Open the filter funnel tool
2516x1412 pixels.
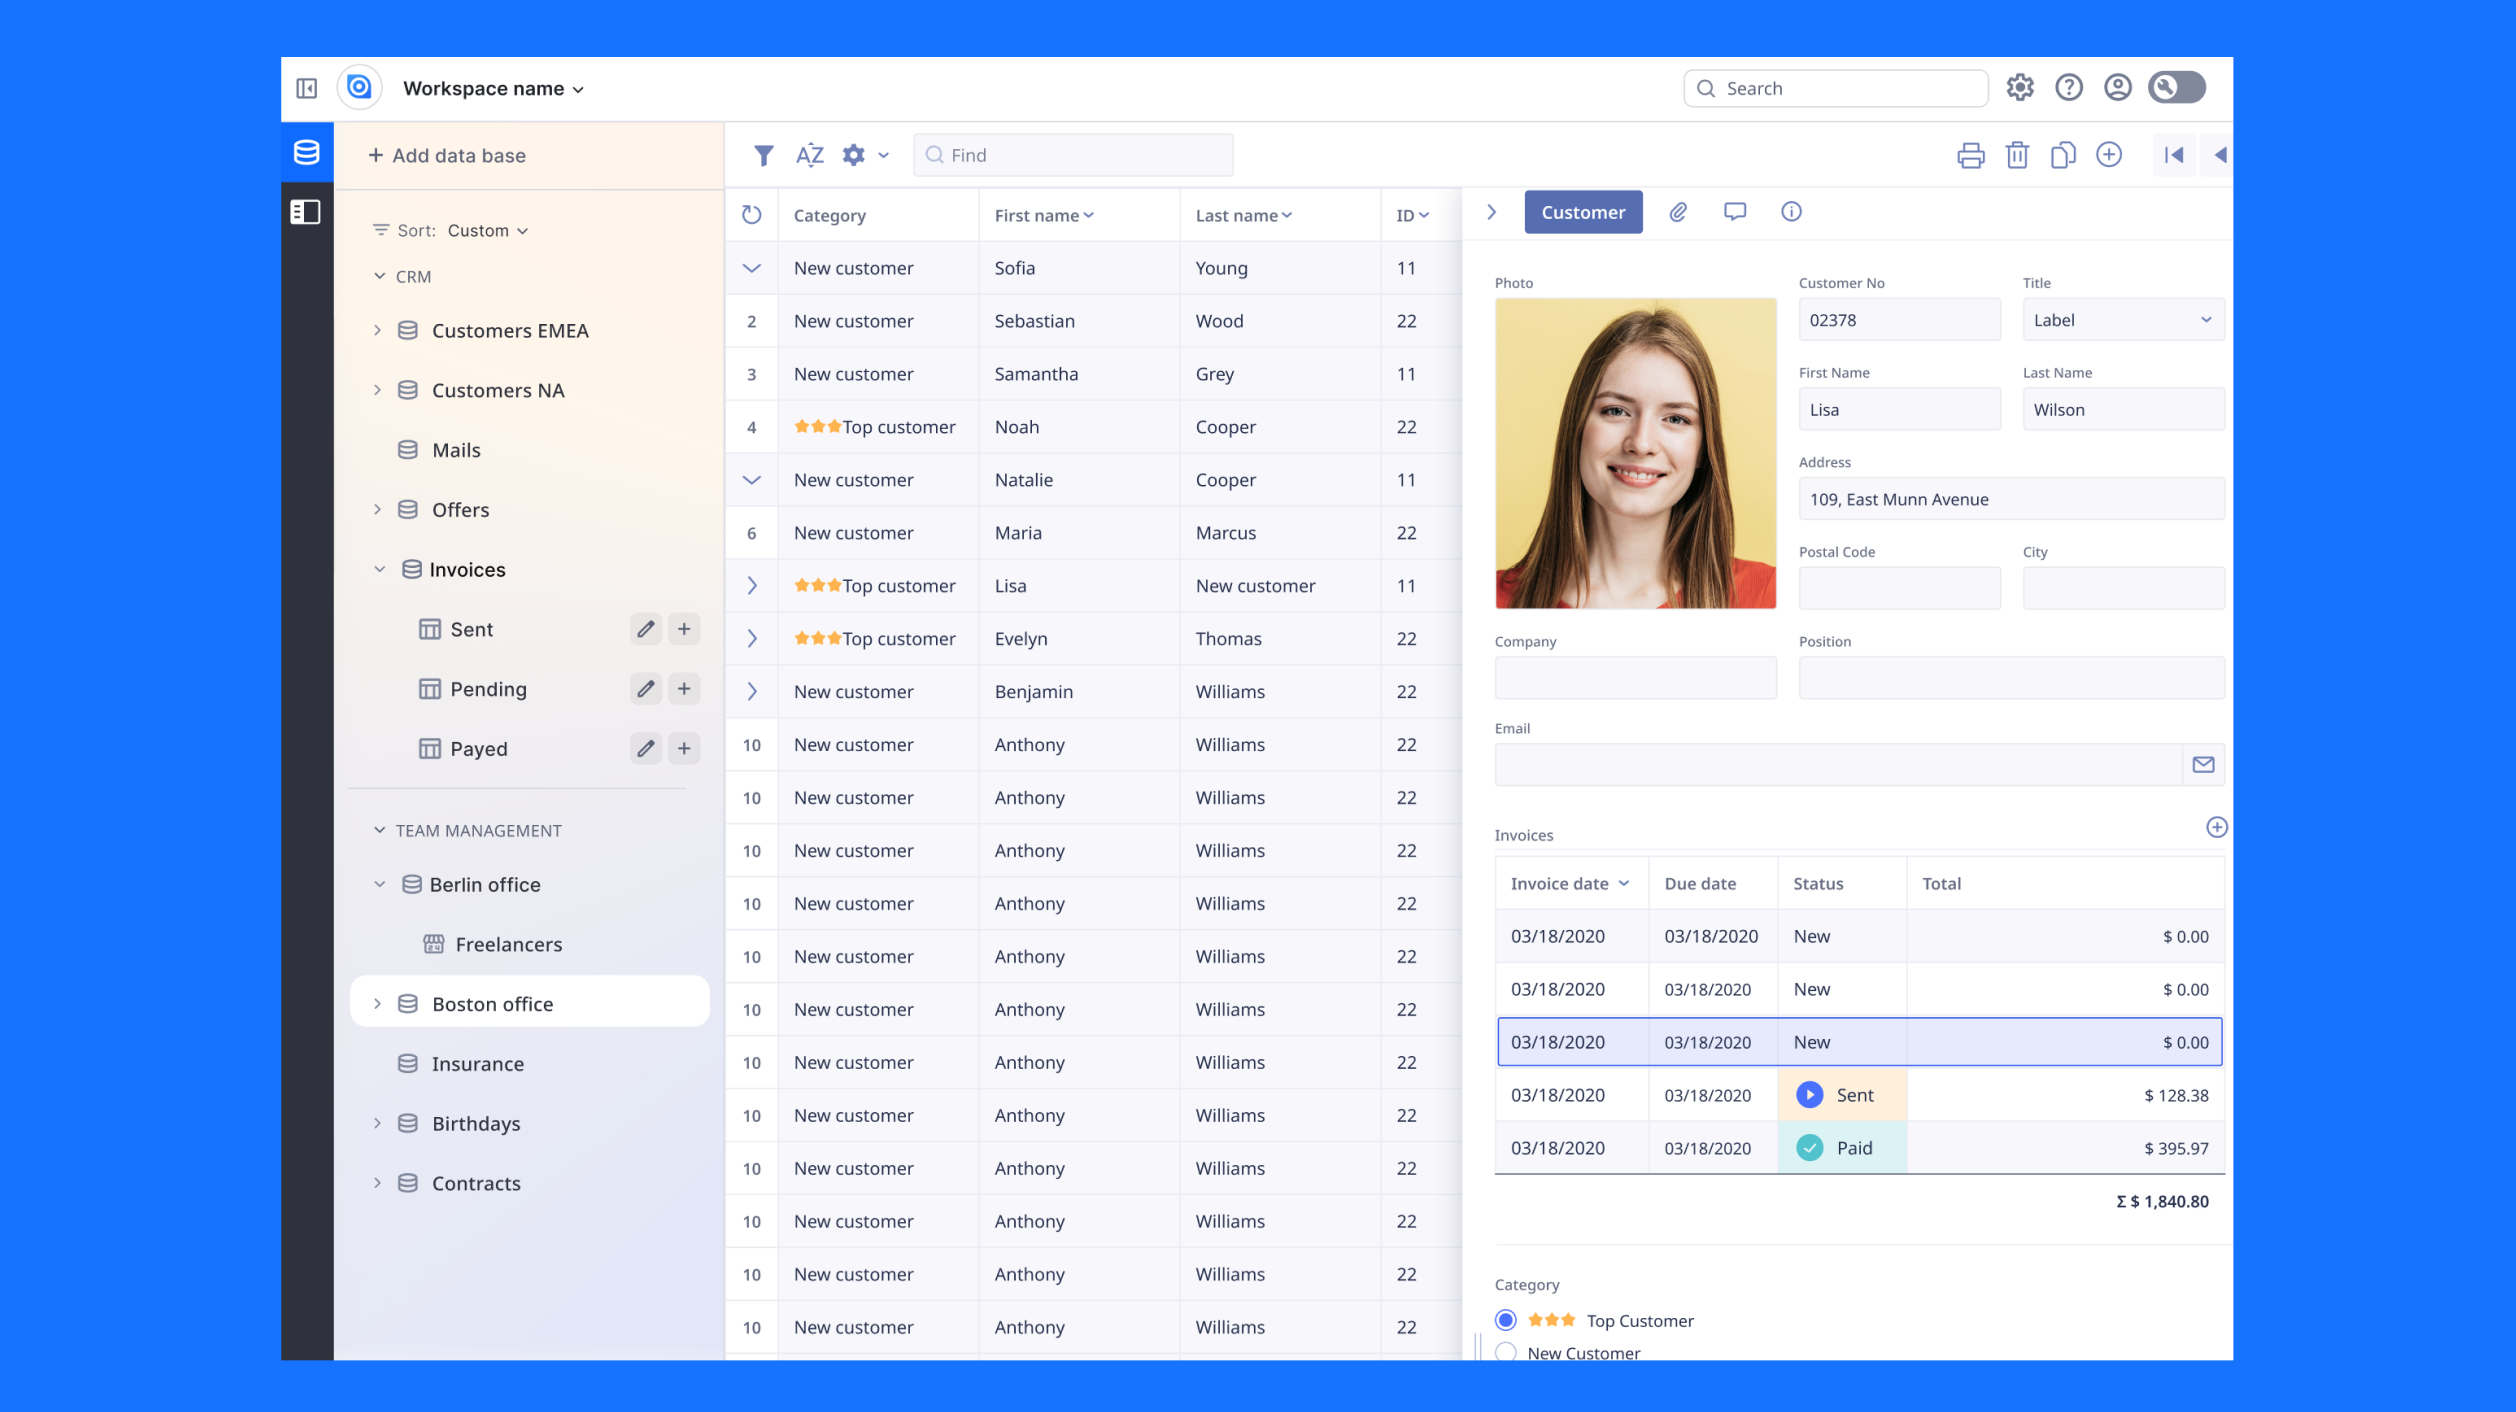[763, 155]
